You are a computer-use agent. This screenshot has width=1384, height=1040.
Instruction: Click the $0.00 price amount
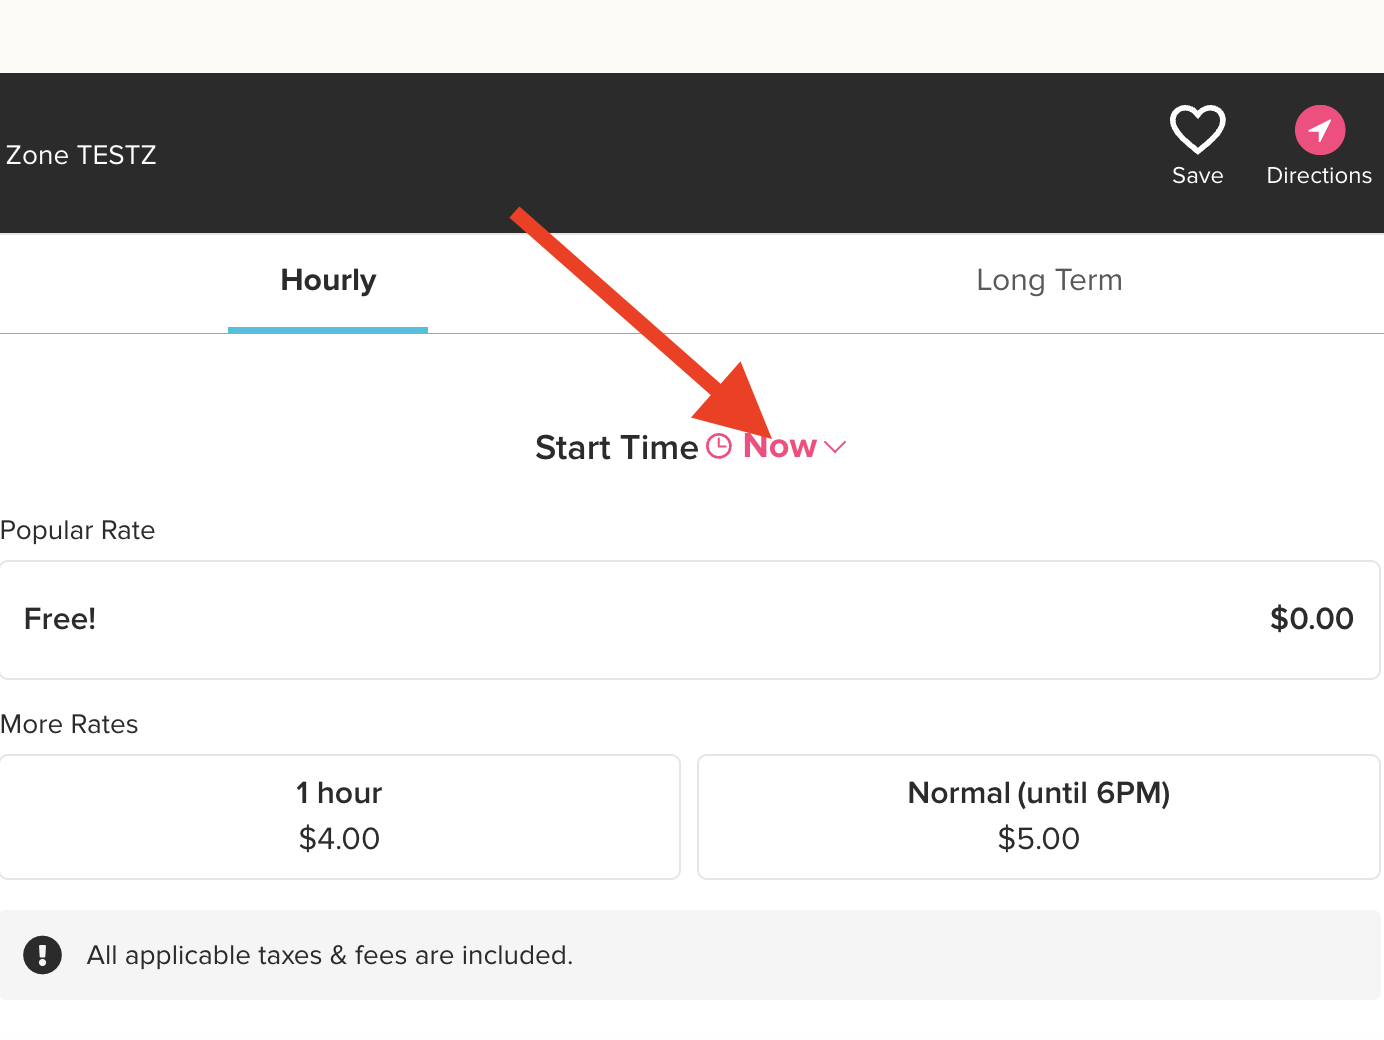click(x=1311, y=619)
